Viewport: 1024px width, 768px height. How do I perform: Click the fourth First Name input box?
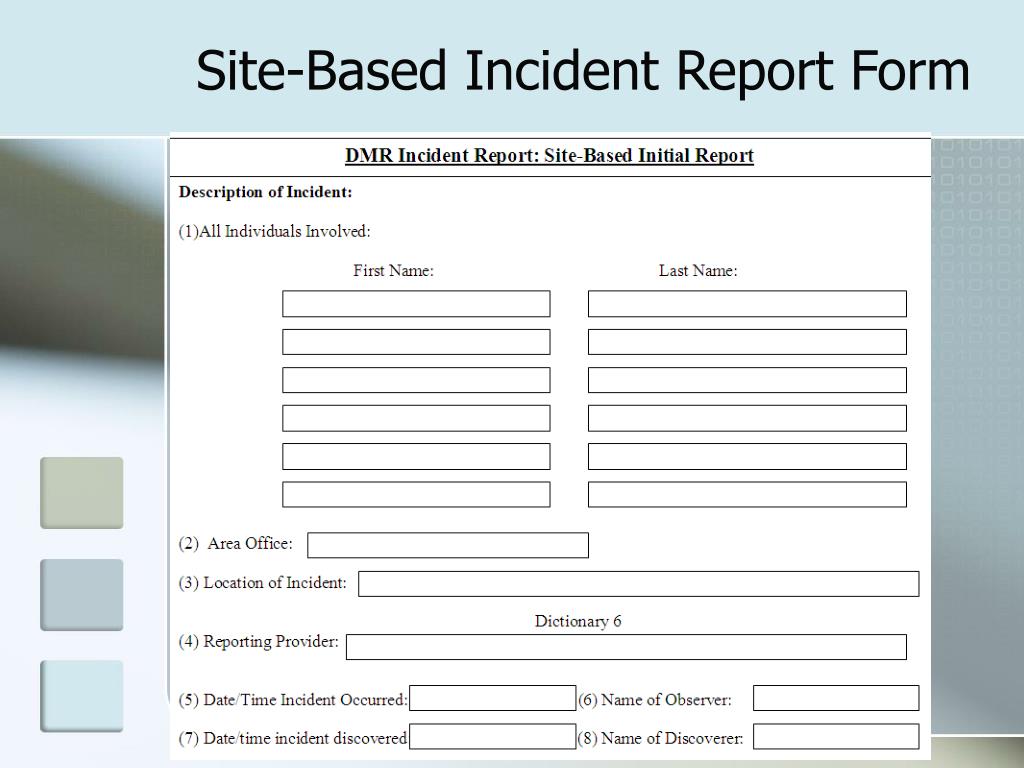click(416, 419)
